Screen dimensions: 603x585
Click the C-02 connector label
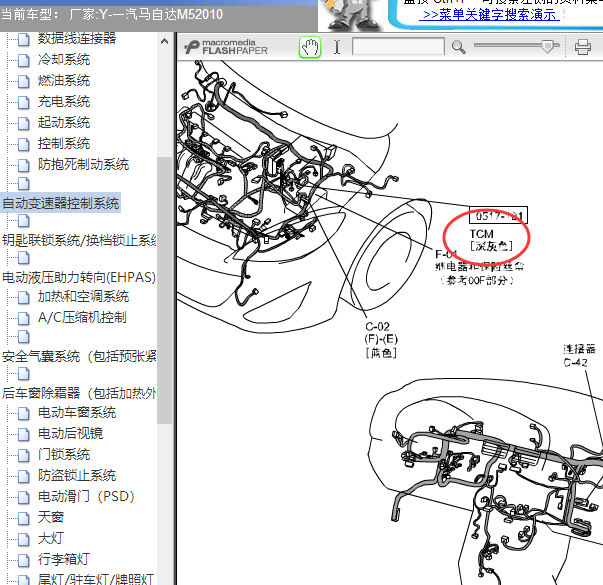(x=377, y=327)
